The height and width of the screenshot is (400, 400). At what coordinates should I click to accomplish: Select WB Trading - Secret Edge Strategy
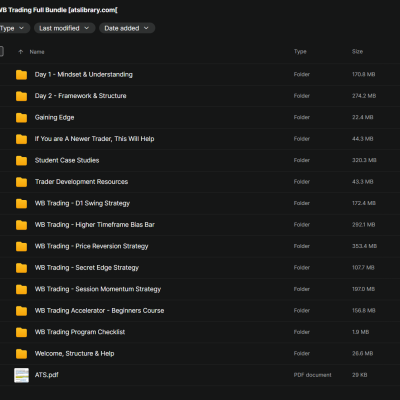coord(87,268)
